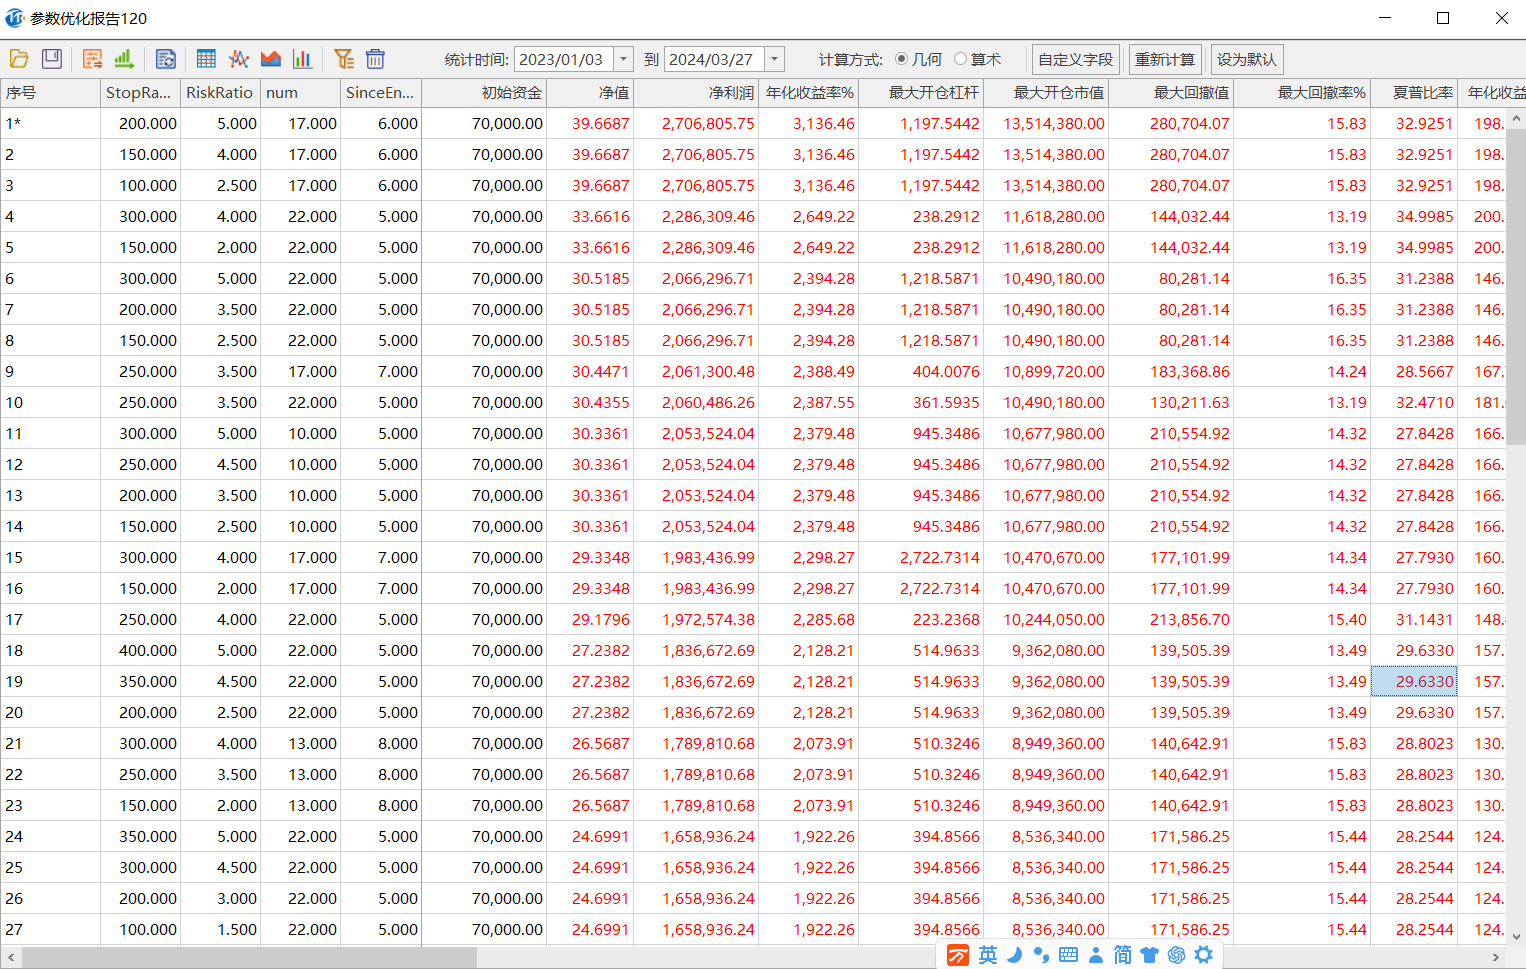
Task: Sort by the 最大回撤值 column header
Action: (1171, 93)
